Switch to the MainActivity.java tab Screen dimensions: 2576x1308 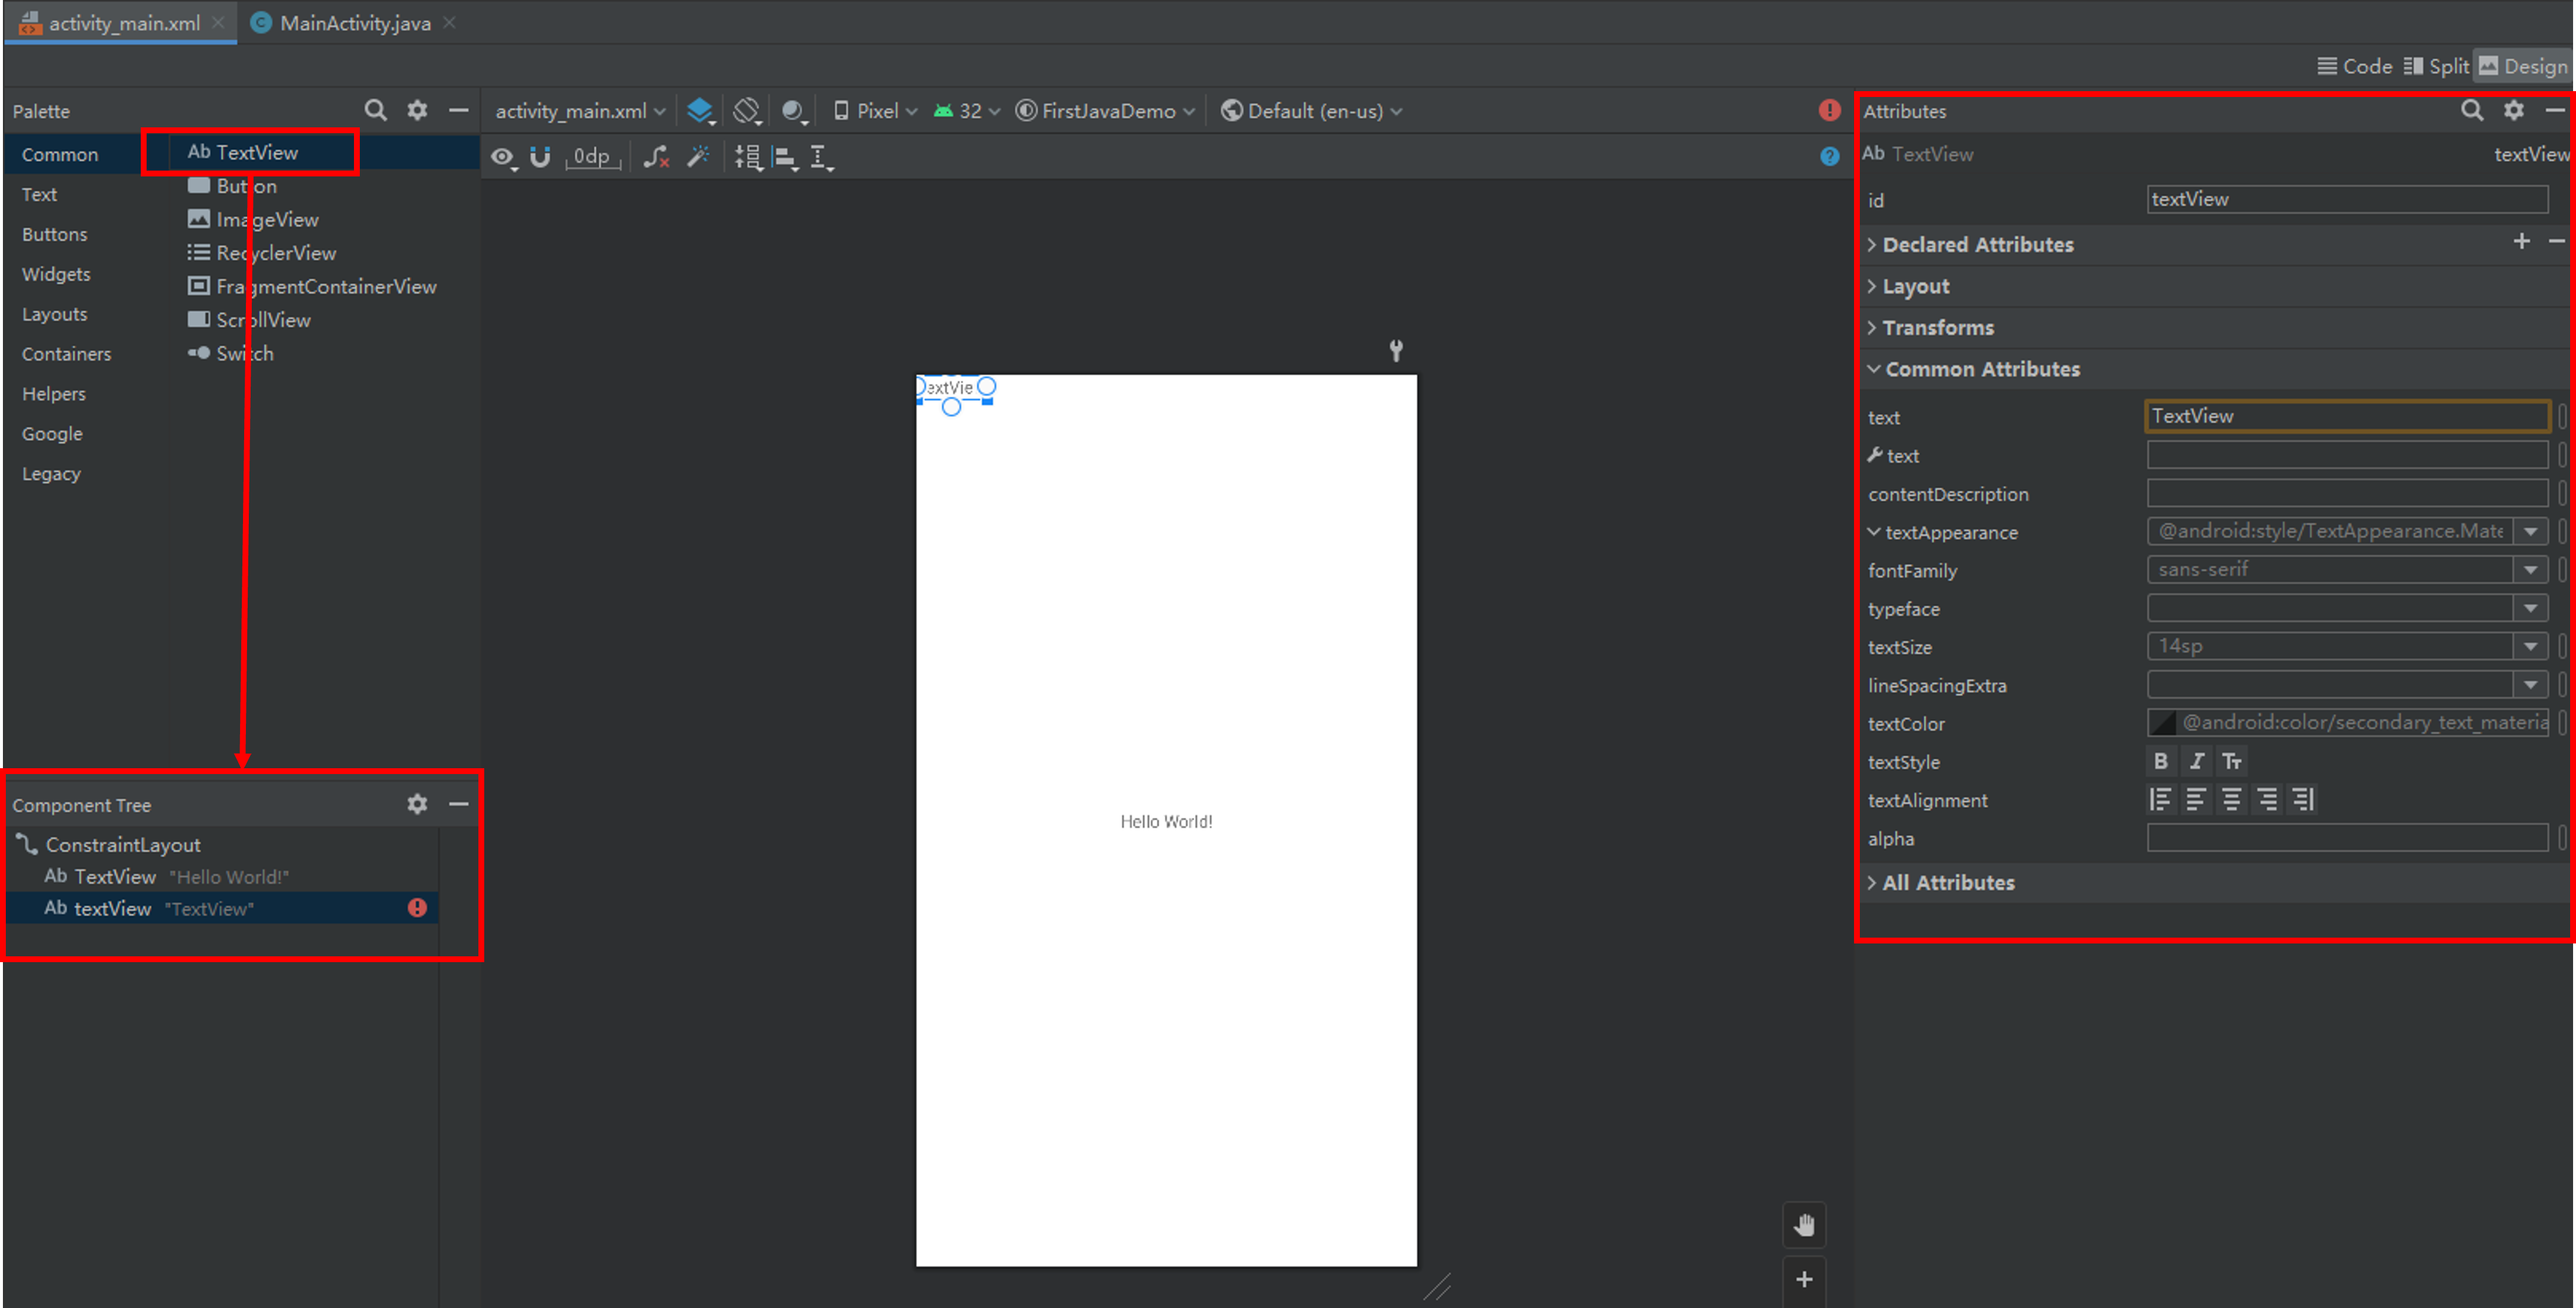click(354, 23)
